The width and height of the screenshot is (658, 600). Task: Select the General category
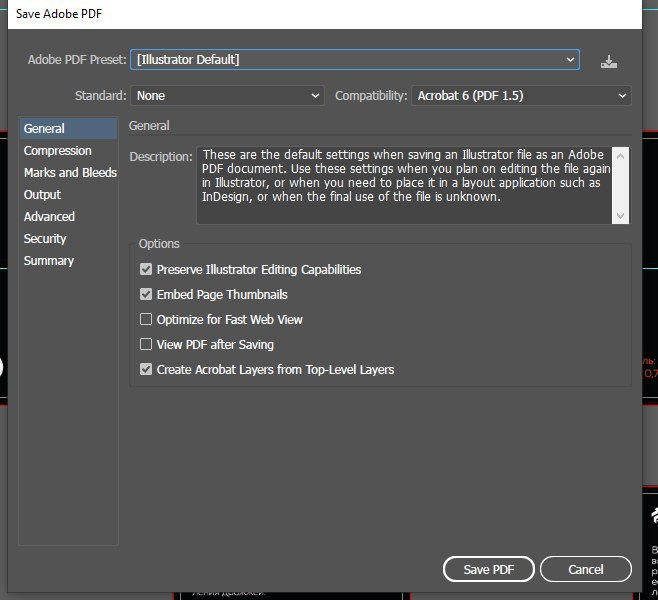click(68, 128)
